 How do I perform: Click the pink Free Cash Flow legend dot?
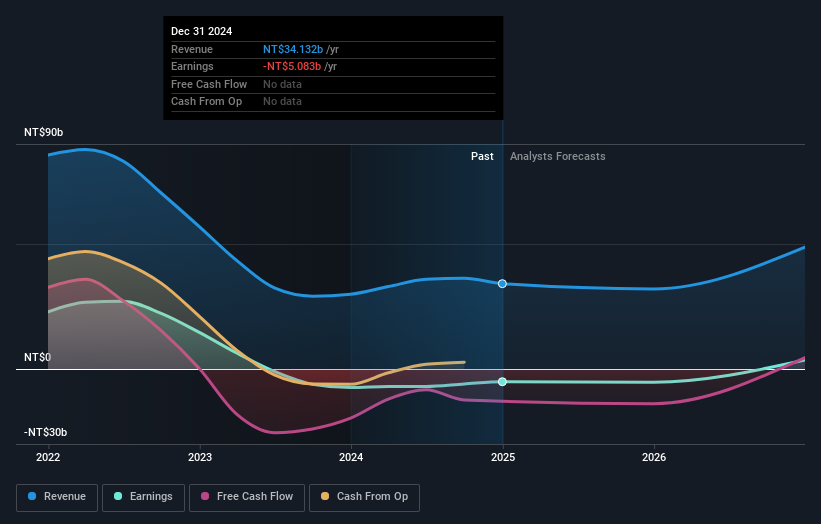click(x=205, y=496)
